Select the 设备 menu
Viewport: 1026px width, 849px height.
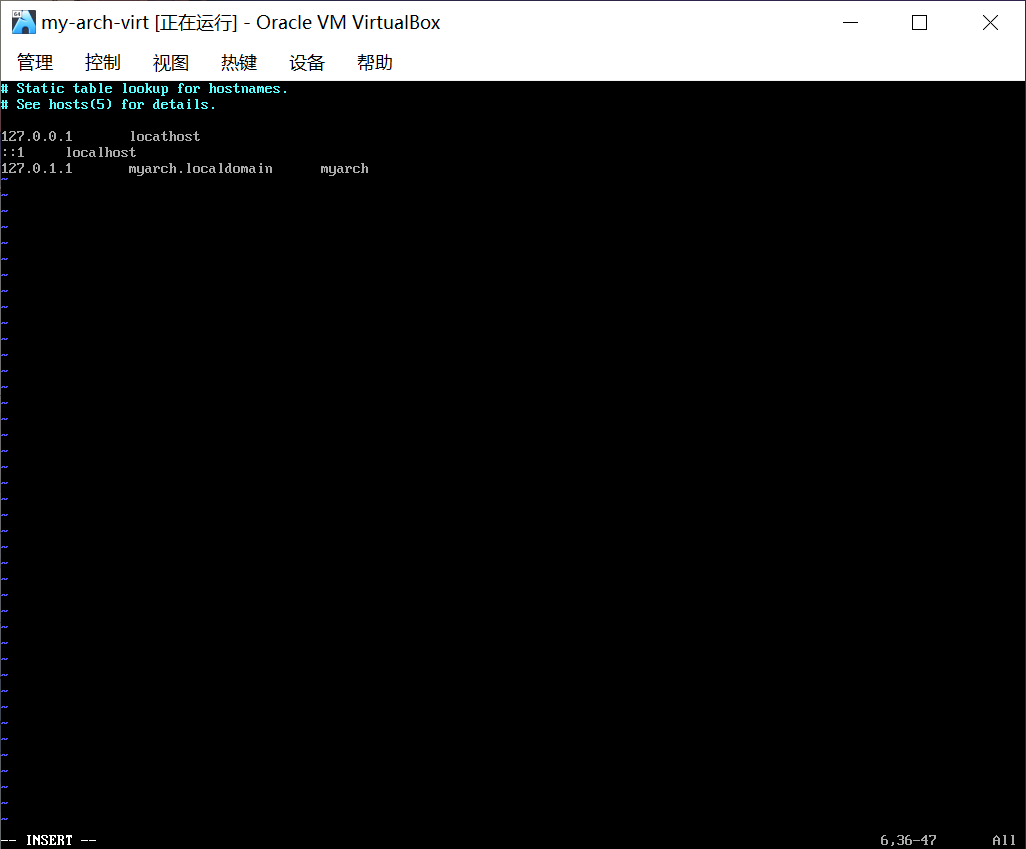[x=307, y=63]
